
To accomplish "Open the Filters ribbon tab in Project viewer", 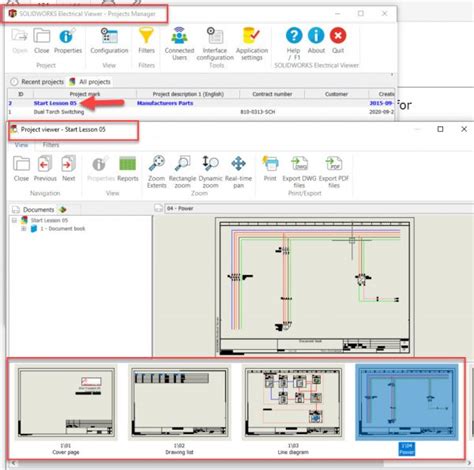I will tap(51, 145).
